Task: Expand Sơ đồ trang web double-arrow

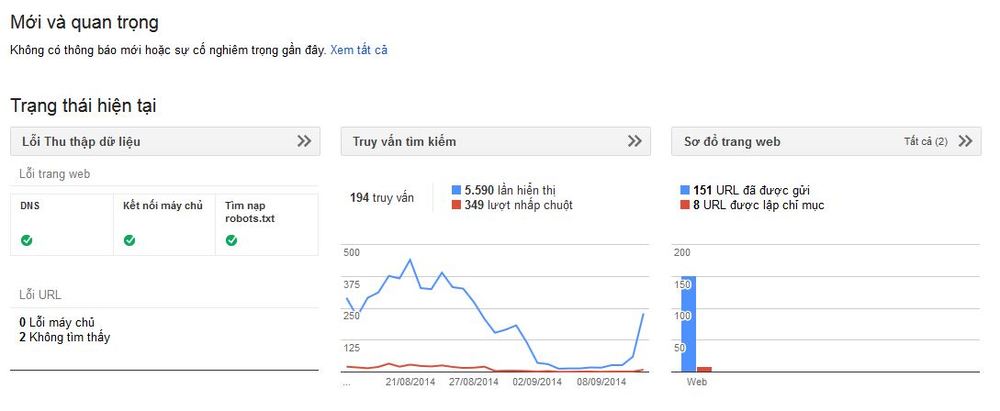Action: (x=966, y=141)
